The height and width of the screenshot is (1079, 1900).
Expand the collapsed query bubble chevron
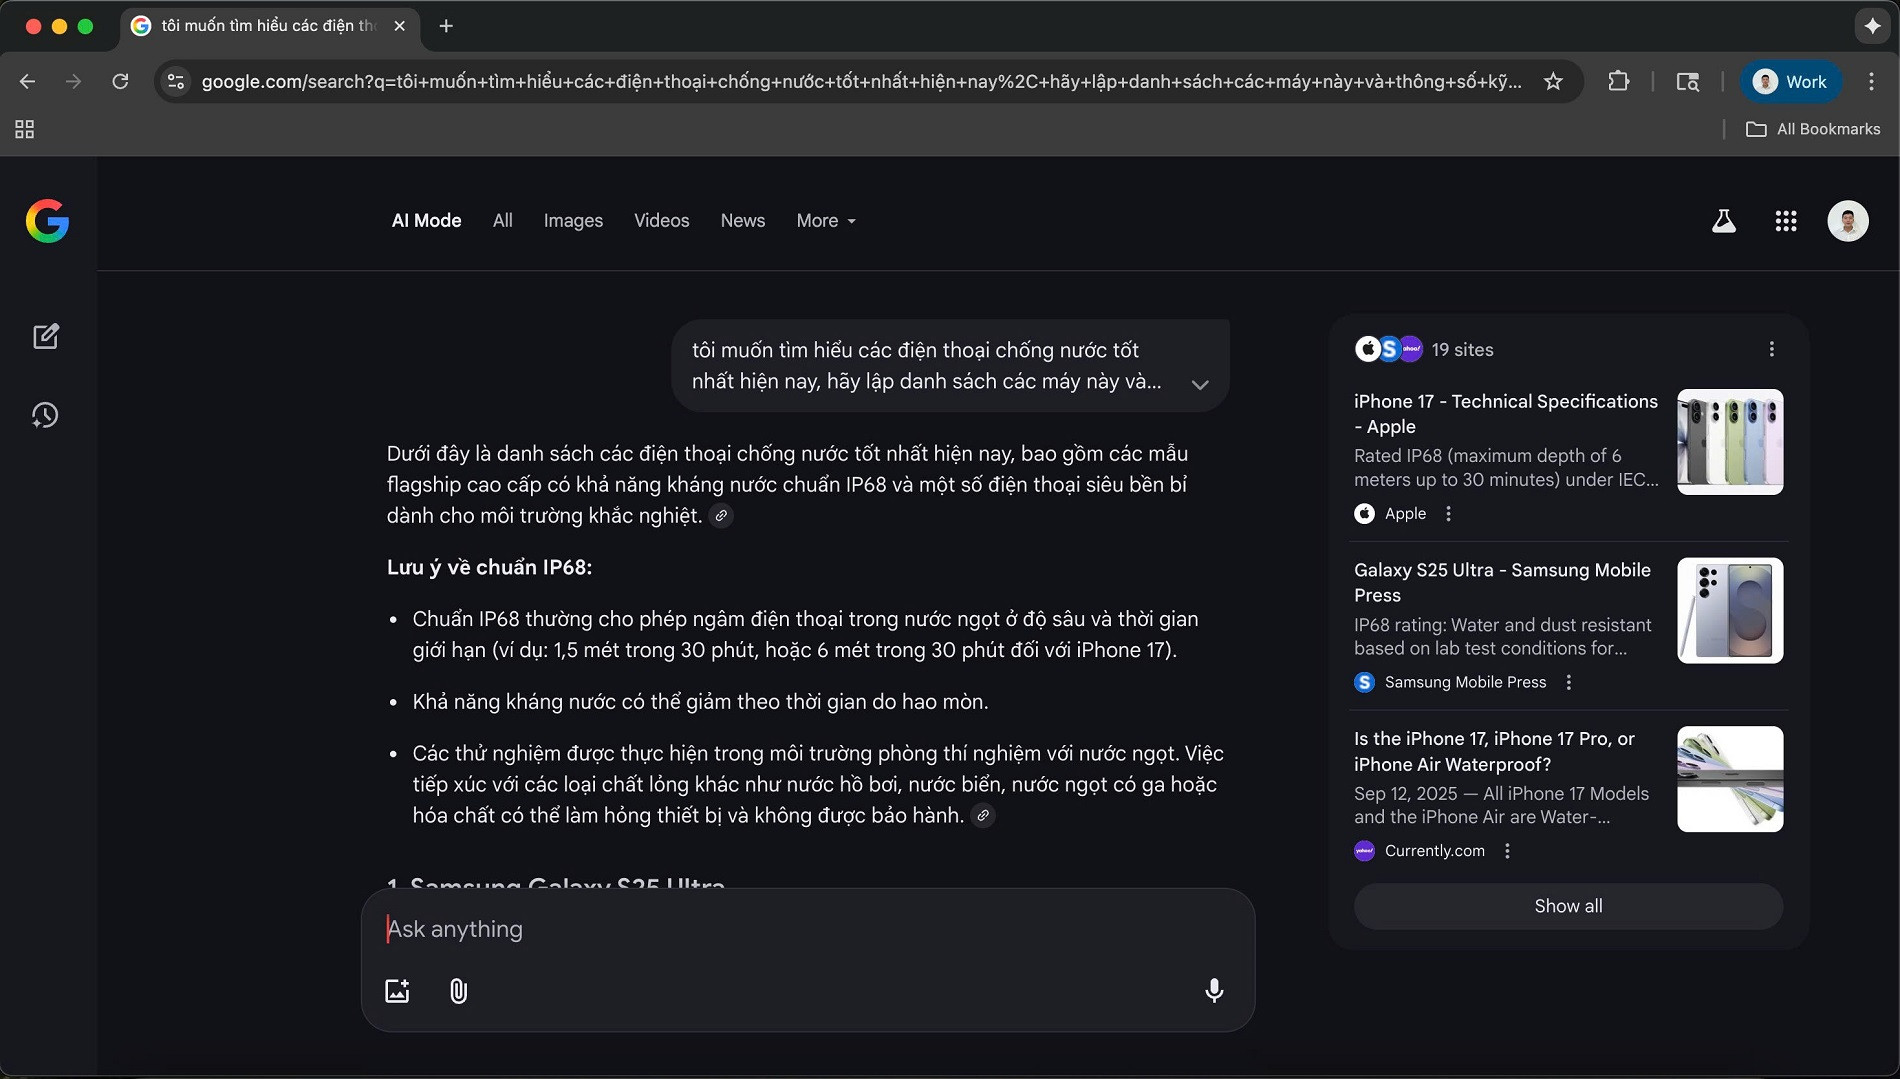[1200, 384]
